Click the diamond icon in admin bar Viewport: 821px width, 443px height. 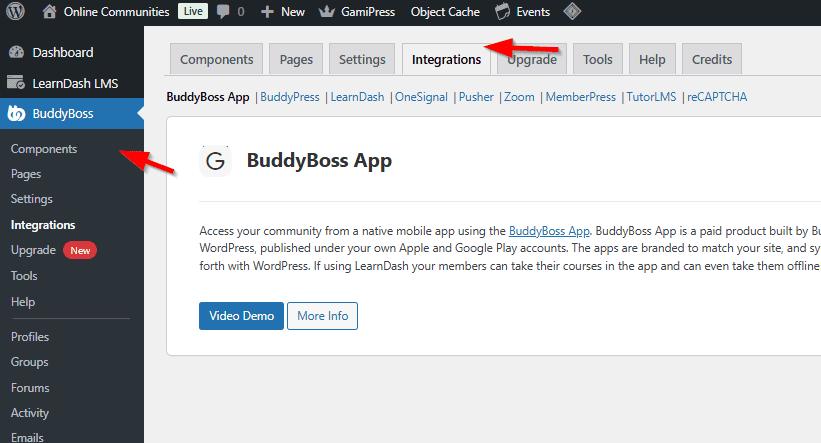[572, 12]
